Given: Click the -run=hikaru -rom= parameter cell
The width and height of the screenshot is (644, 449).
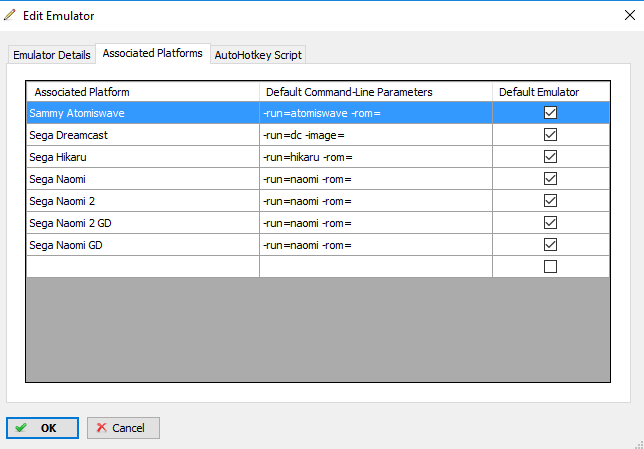Looking at the screenshot, I should click(x=376, y=157).
